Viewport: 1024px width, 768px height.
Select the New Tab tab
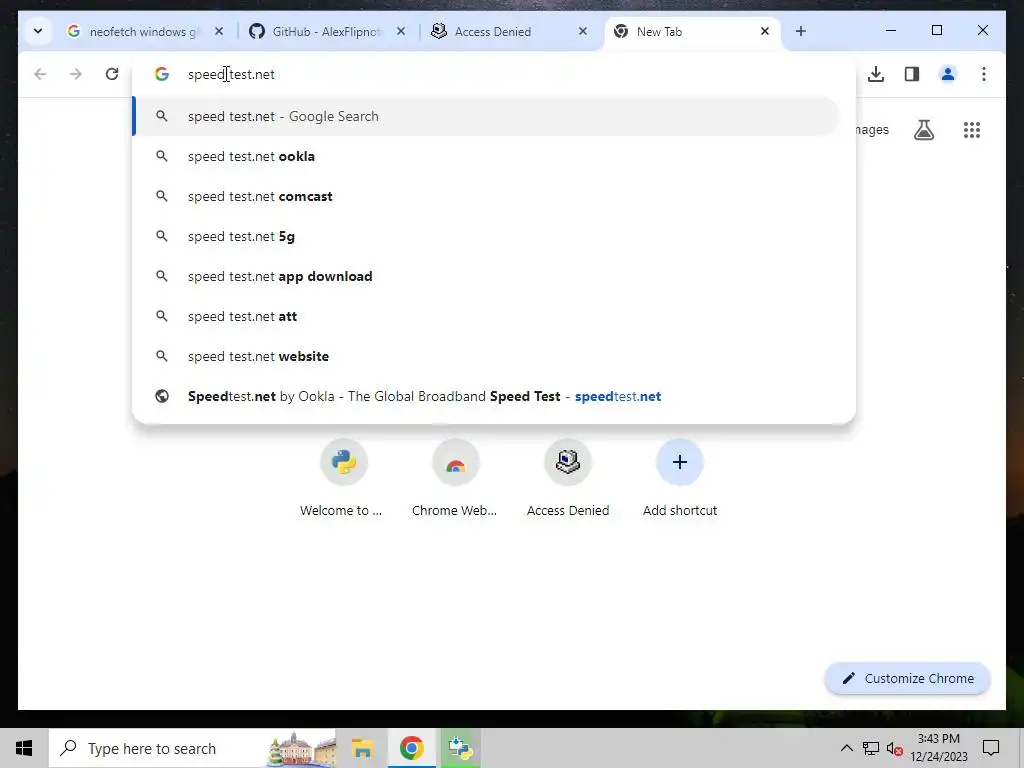point(693,31)
